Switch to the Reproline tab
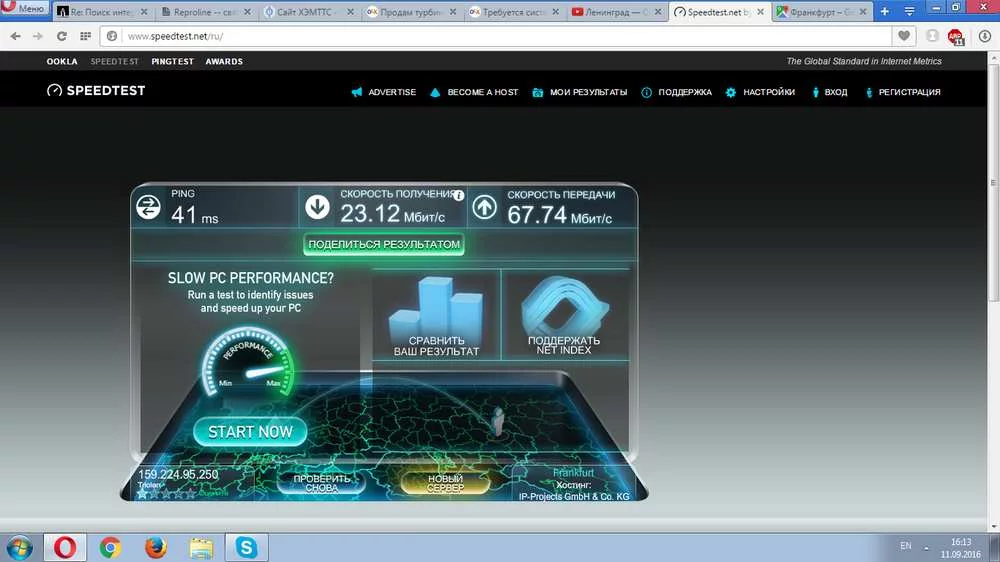1000x562 pixels. point(205,11)
